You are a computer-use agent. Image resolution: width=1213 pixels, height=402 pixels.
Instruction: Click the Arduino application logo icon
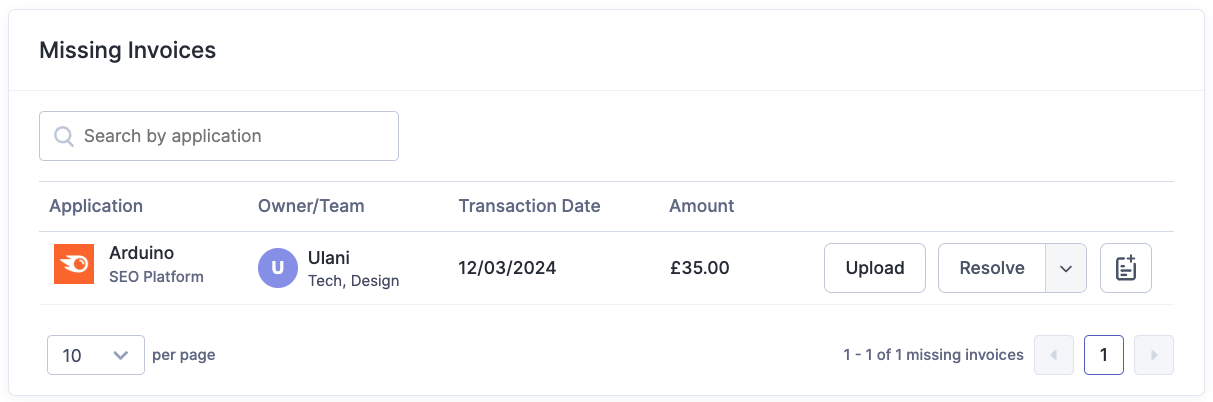(74, 264)
